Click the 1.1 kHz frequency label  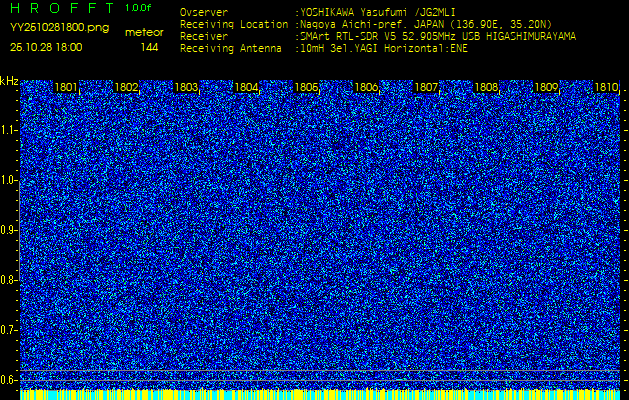tap(9, 130)
